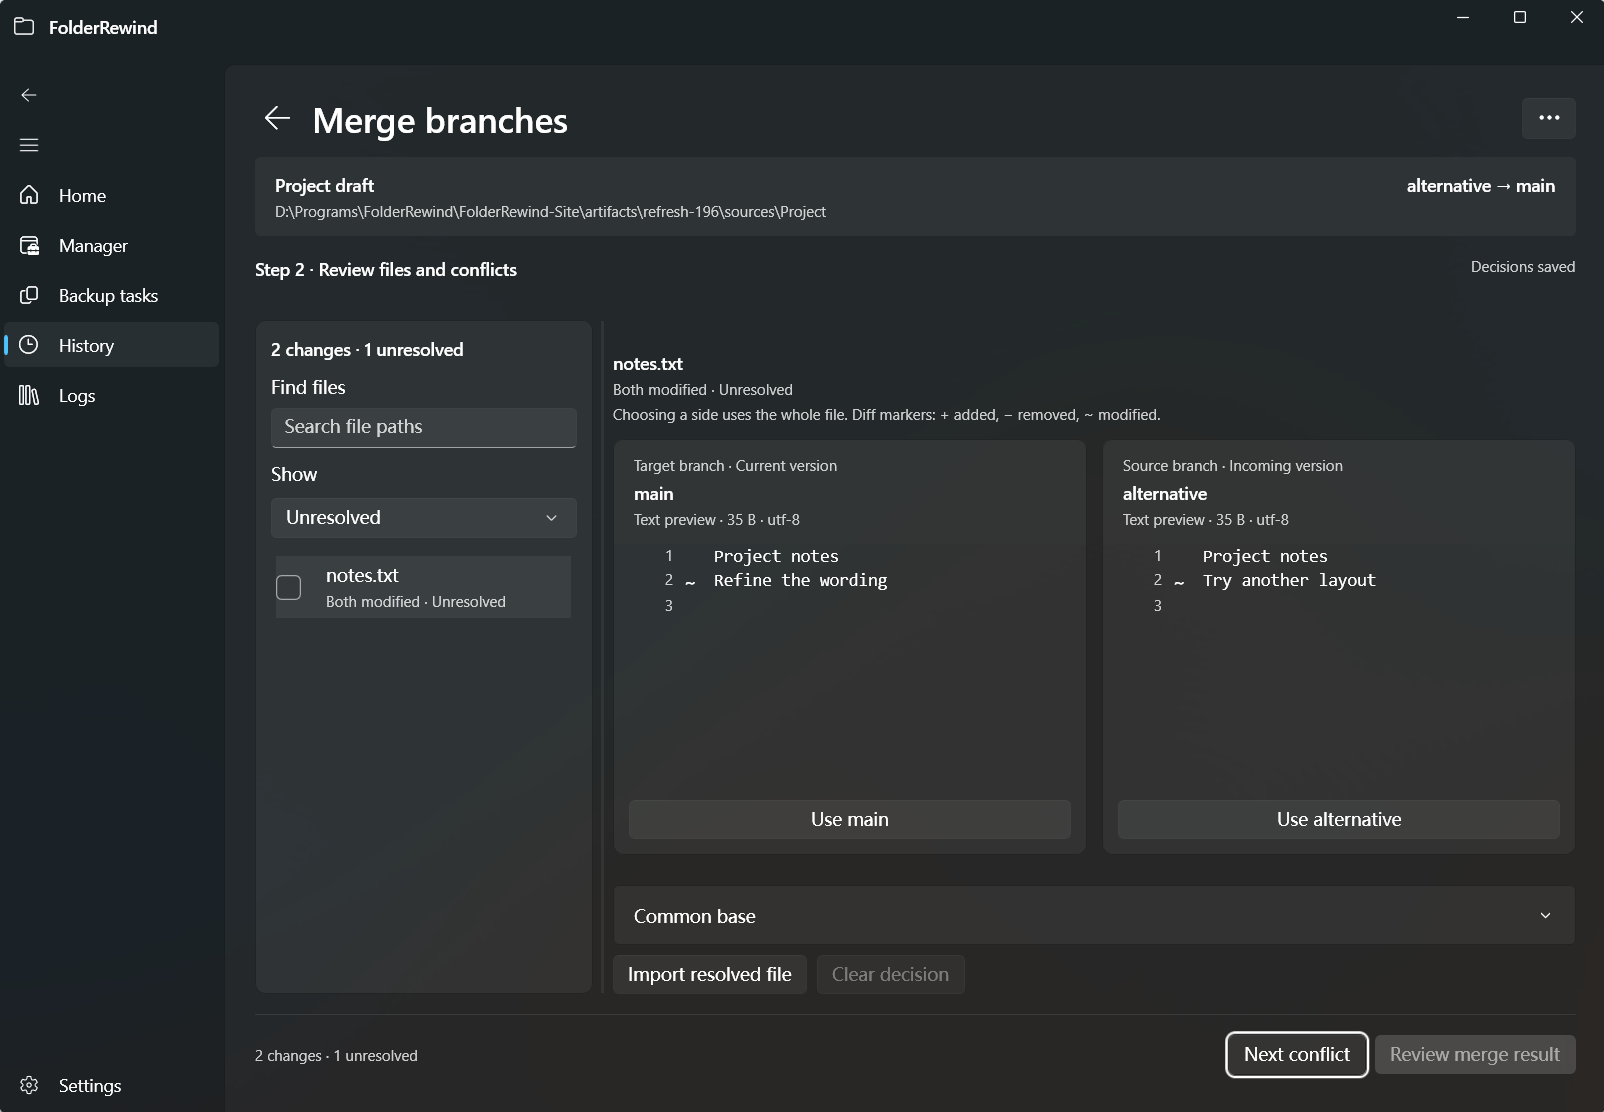1604x1112 pixels.
Task: Expand the Common base section
Action: click(x=1094, y=916)
